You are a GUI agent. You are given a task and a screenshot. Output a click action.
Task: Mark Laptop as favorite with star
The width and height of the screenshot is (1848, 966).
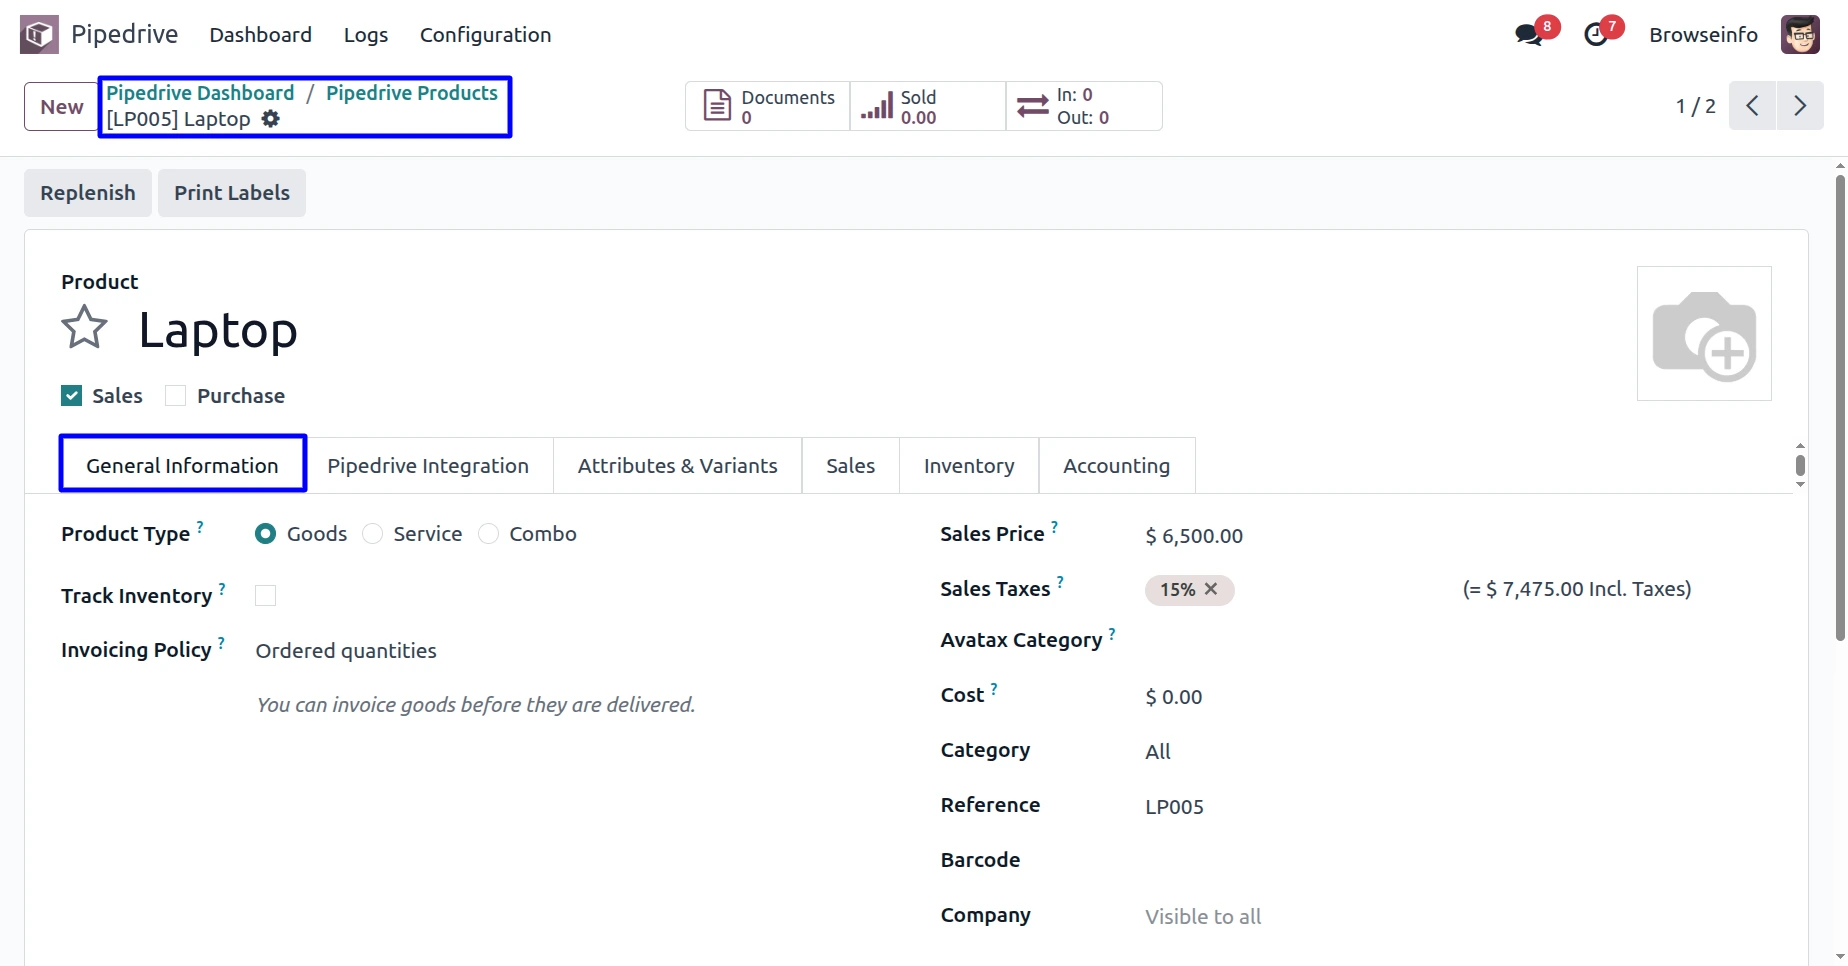point(84,328)
